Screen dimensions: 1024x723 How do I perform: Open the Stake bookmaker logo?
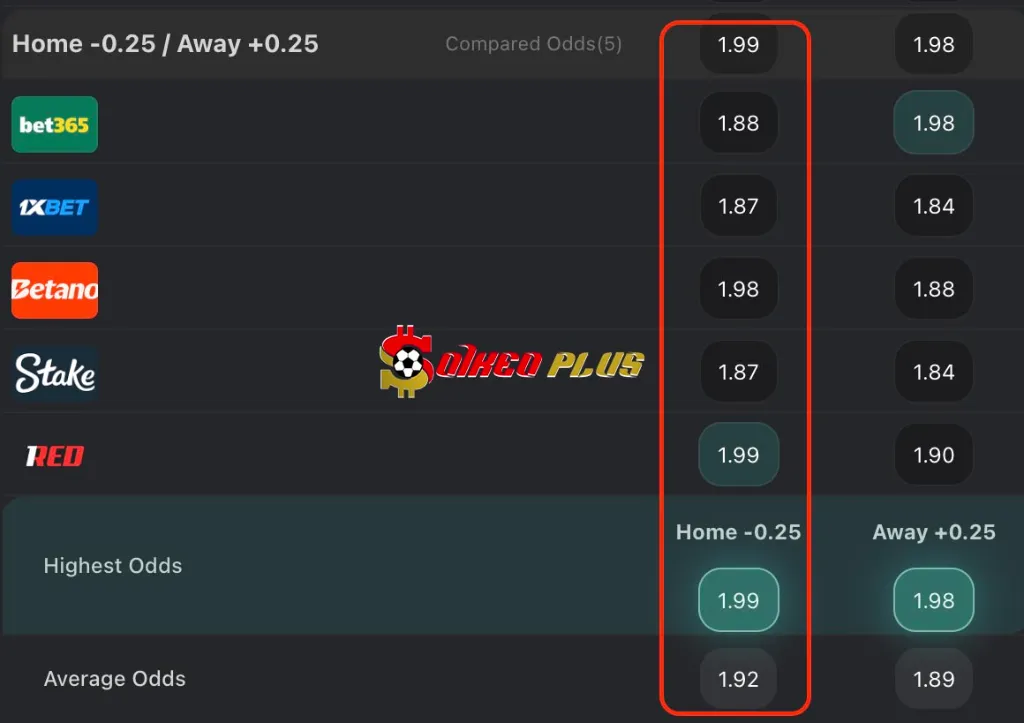pyautogui.click(x=55, y=373)
